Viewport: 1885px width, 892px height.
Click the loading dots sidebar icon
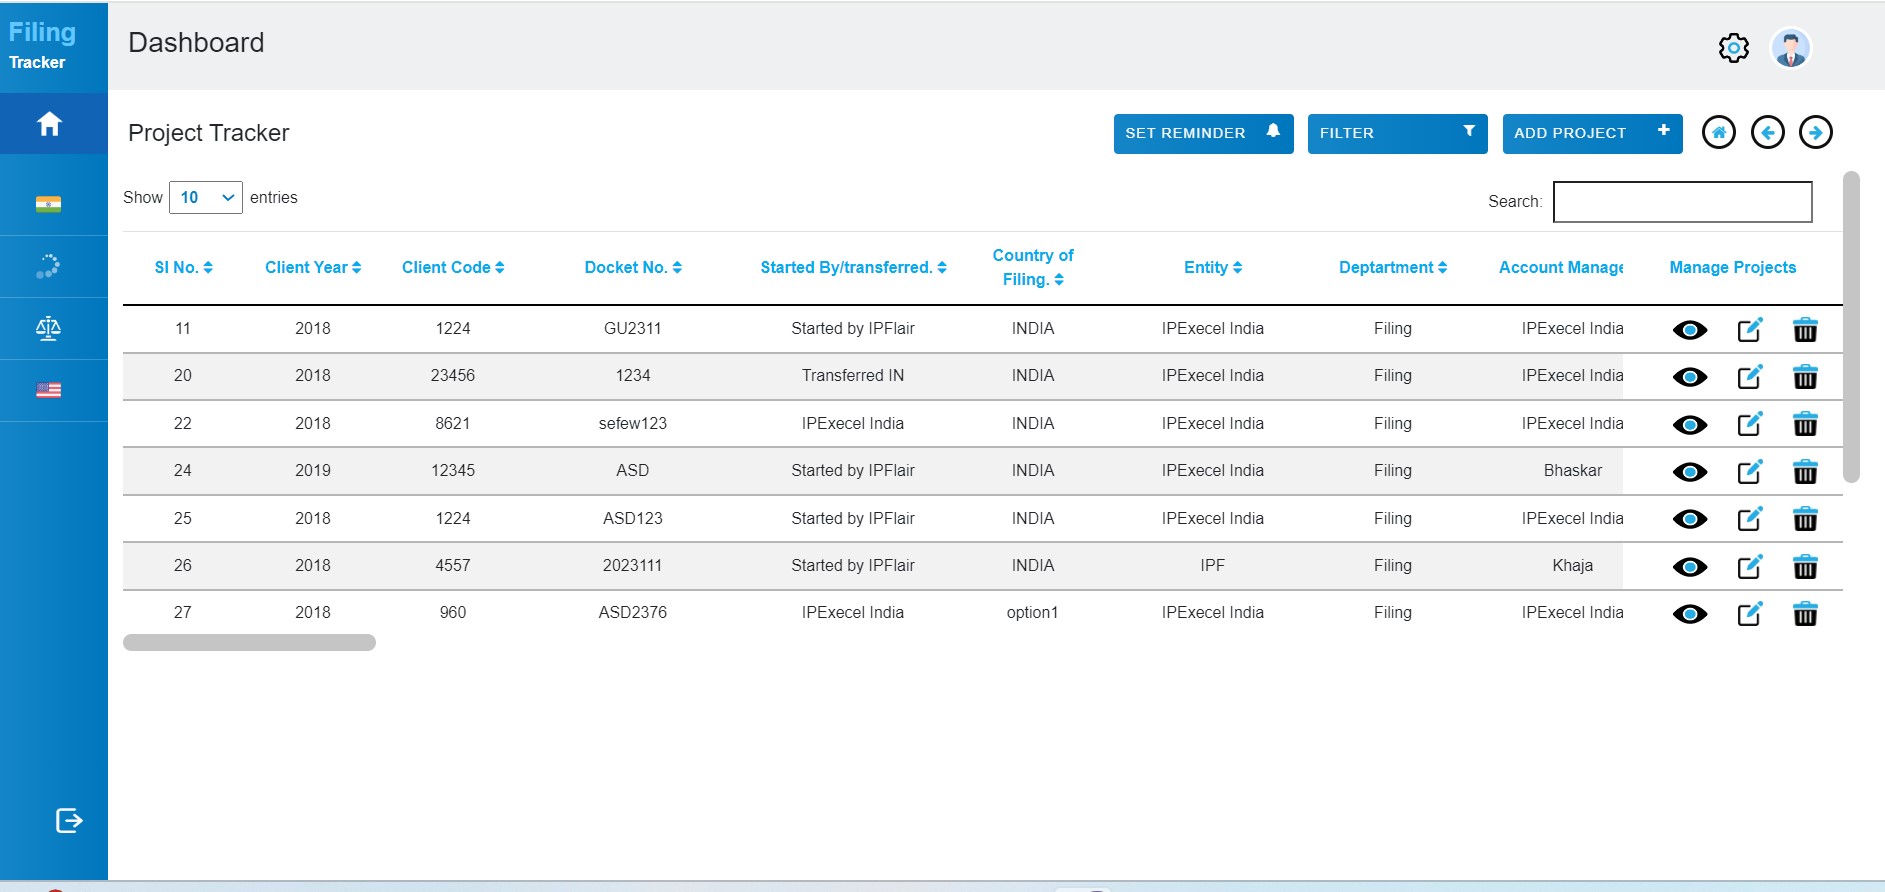pos(48,266)
